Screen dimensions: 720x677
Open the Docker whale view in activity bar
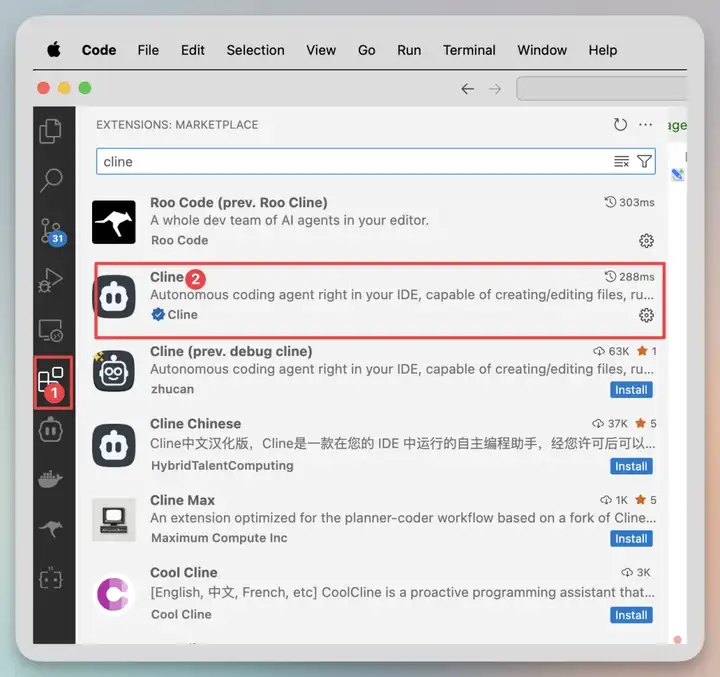51,480
